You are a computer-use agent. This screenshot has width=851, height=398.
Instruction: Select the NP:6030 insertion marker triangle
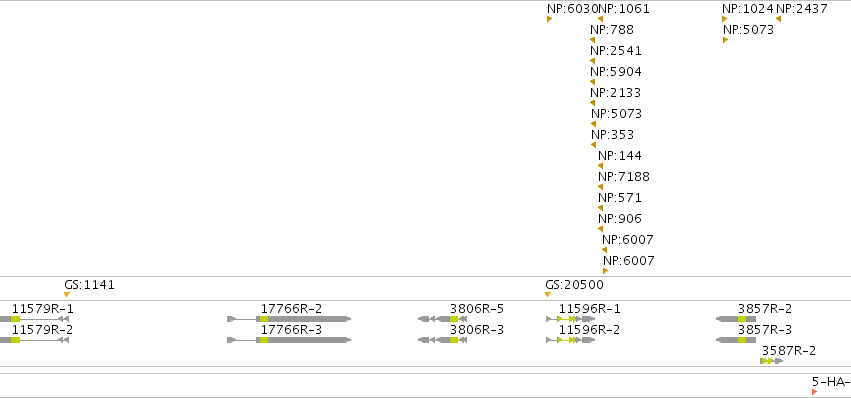pos(549,19)
